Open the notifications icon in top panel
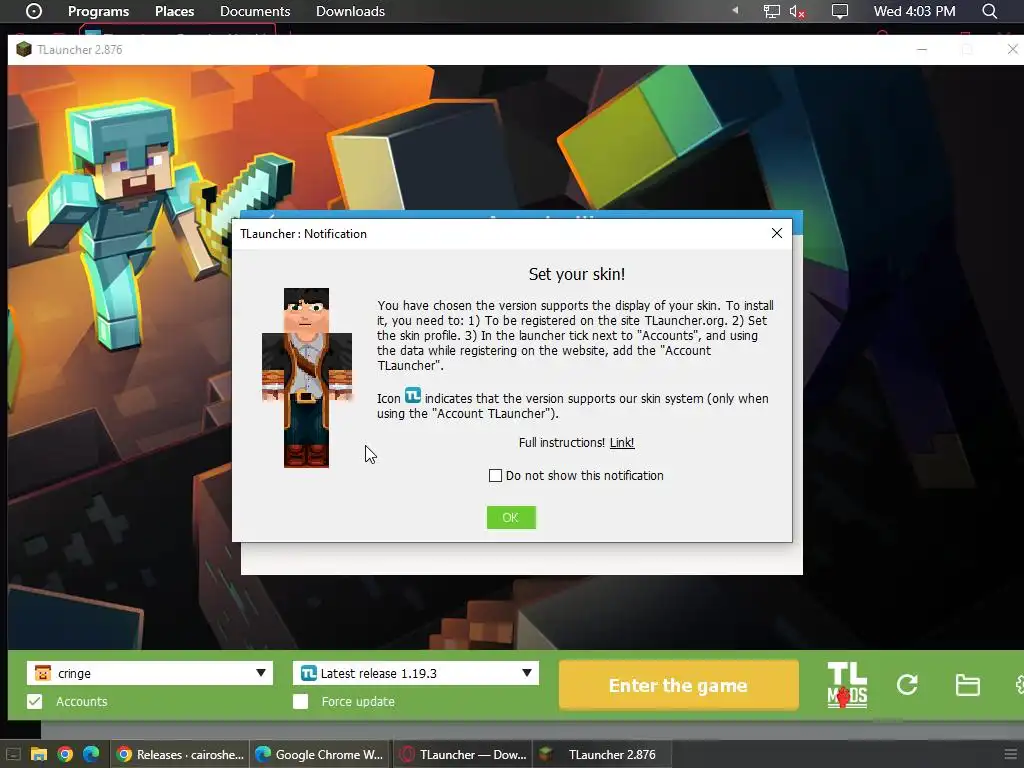The width and height of the screenshot is (1024, 768). click(840, 11)
